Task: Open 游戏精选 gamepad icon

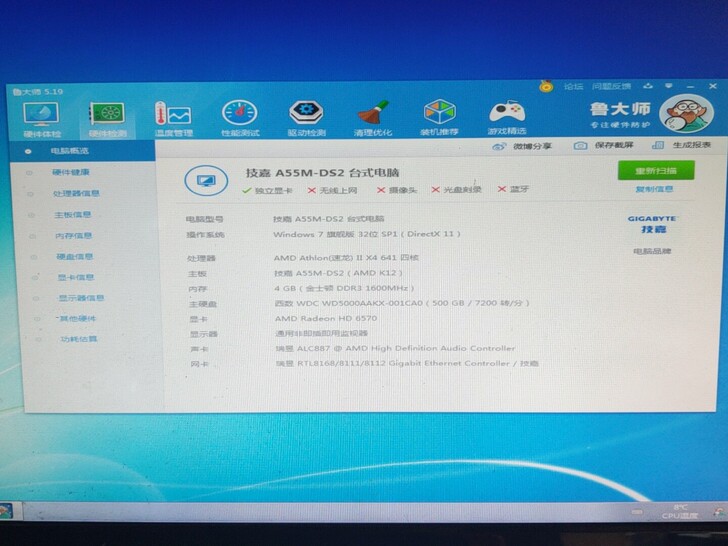Action: (x=507, y=117)
